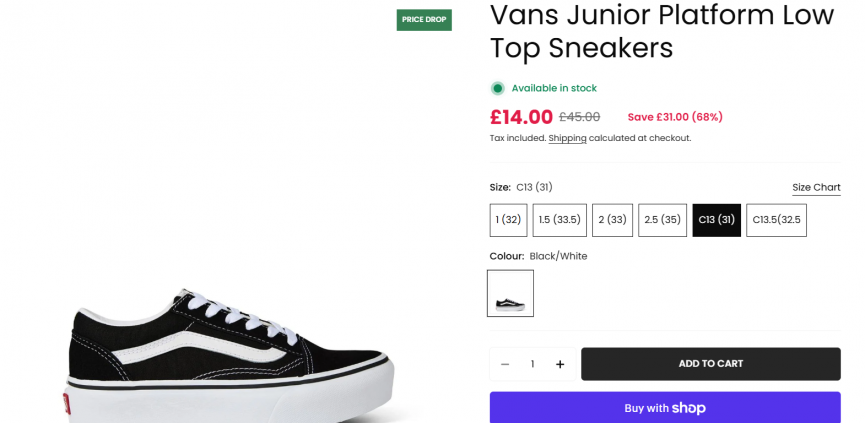This screenshot has height=423, width=865.
Task: Decrease quantity with the minus icon
Action: point(505,364)
